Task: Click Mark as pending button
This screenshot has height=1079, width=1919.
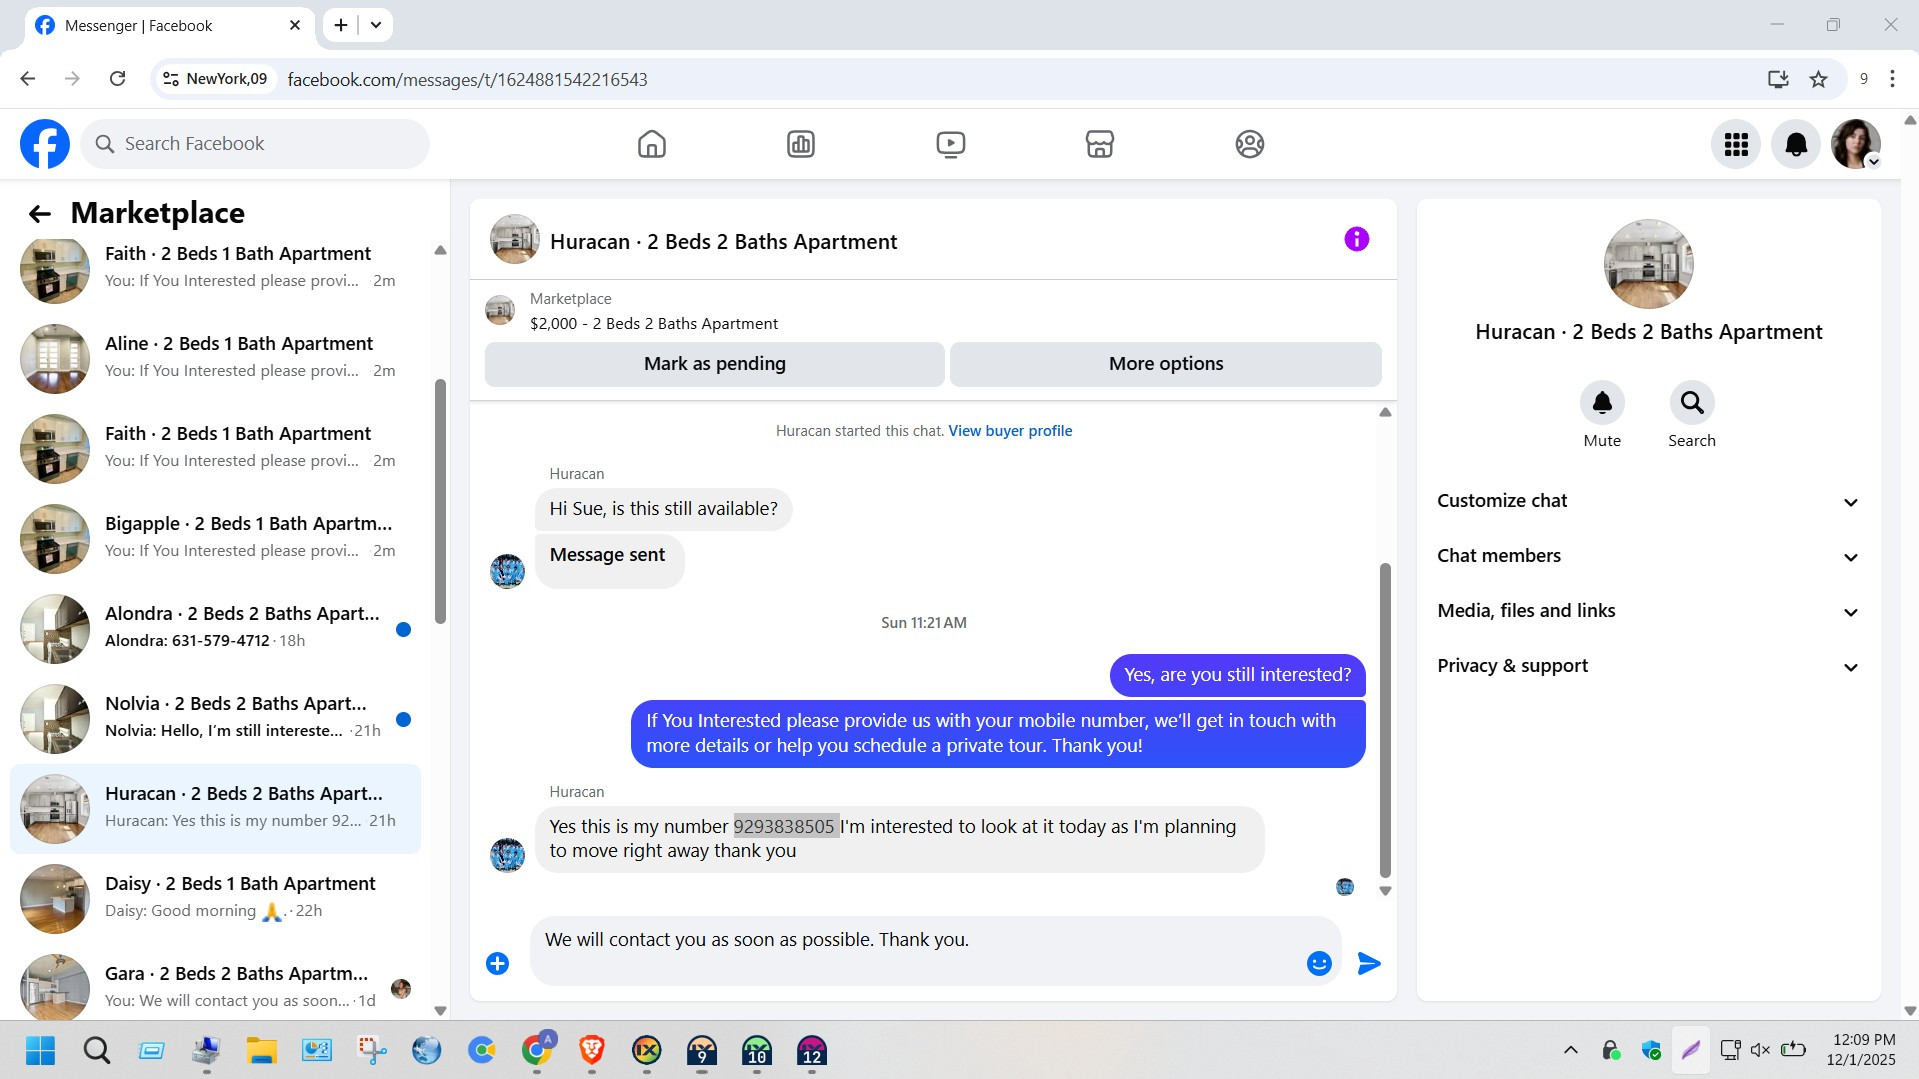Action: pyautogui.click(x=715, y=364)
